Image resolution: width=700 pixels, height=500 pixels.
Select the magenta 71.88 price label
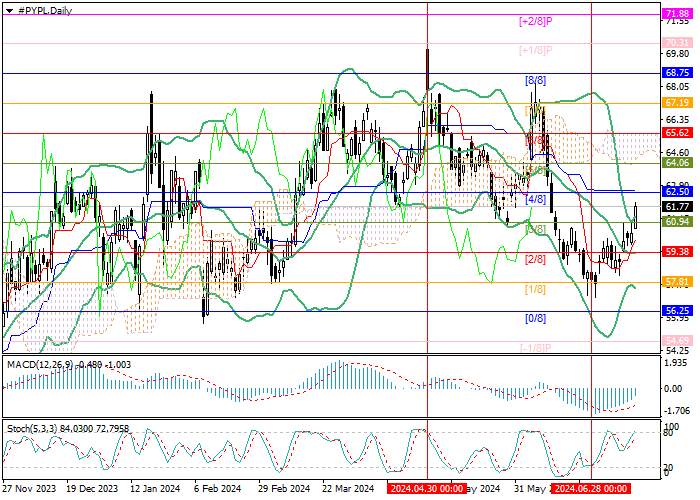pyautogui.click(x=677, y=12)
